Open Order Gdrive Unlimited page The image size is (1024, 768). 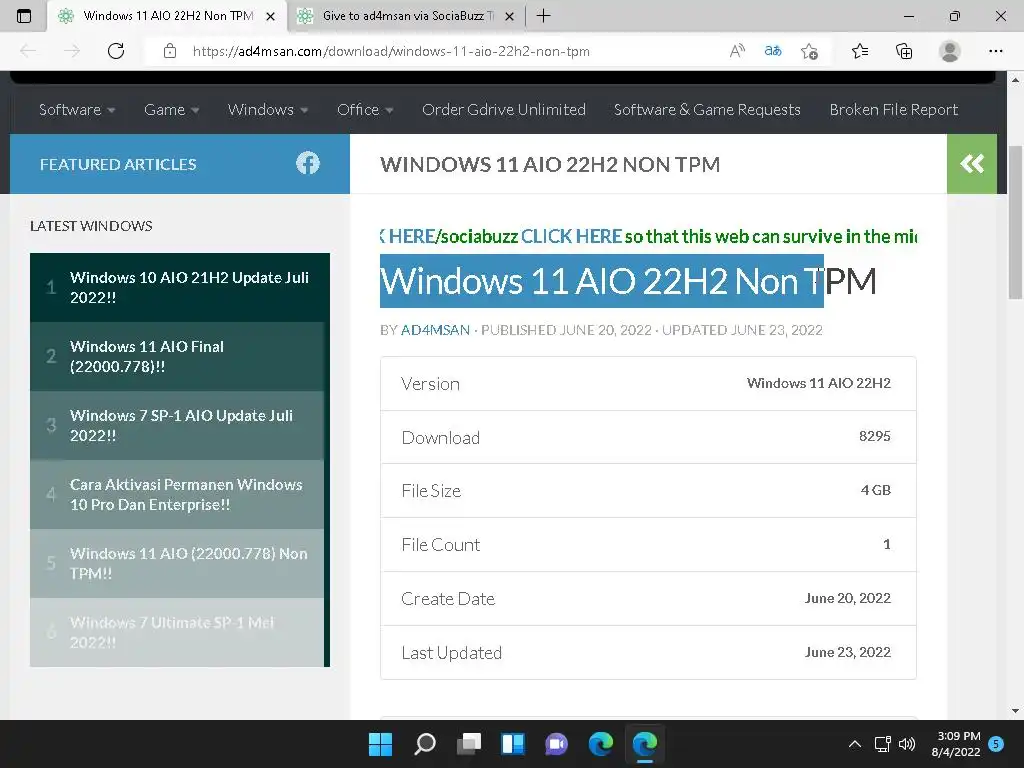point(504,110)
